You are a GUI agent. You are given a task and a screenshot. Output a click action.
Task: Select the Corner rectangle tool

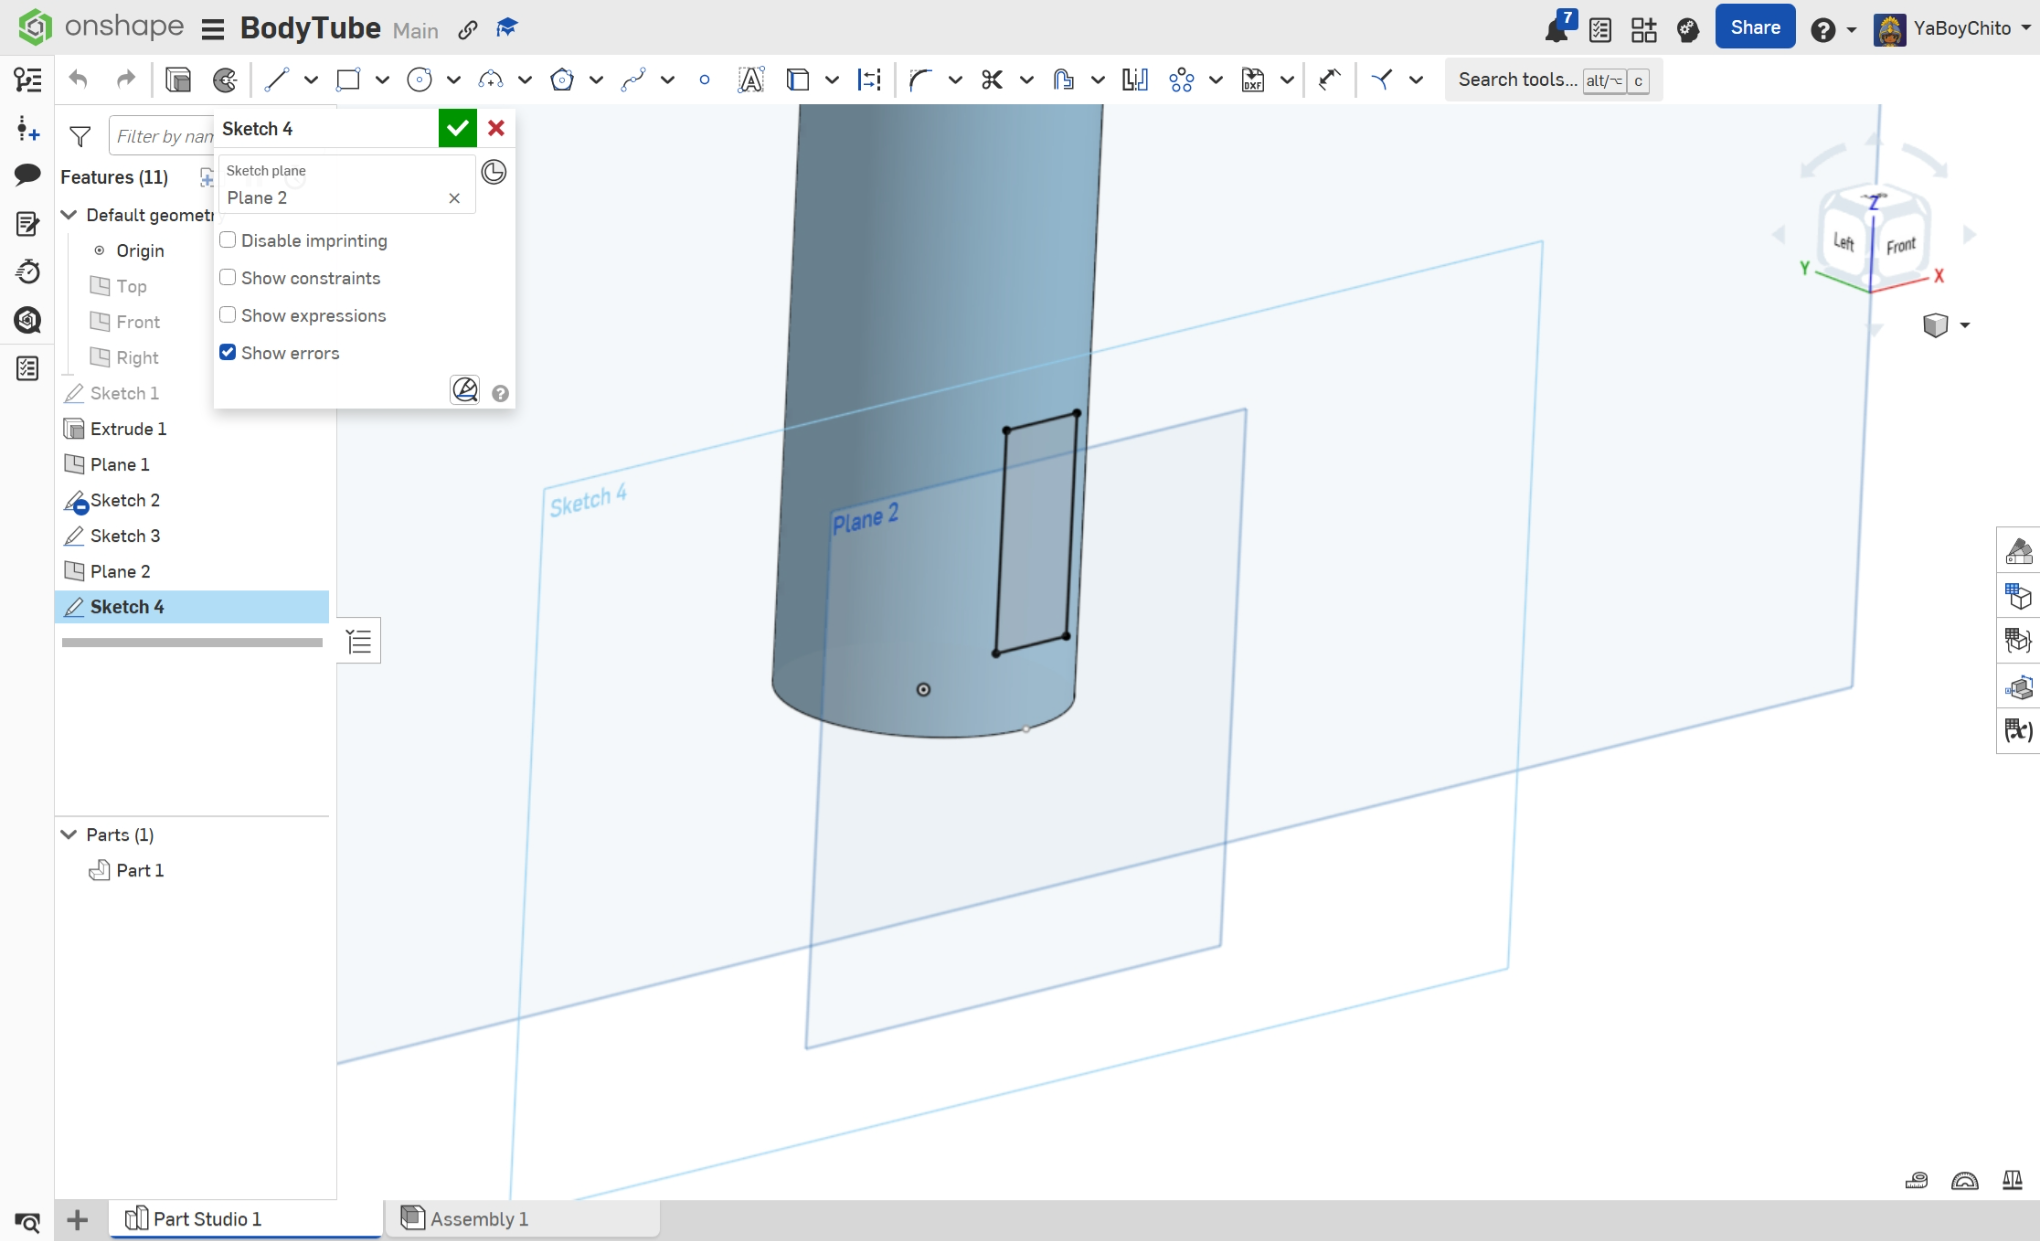tap(348, 80)
